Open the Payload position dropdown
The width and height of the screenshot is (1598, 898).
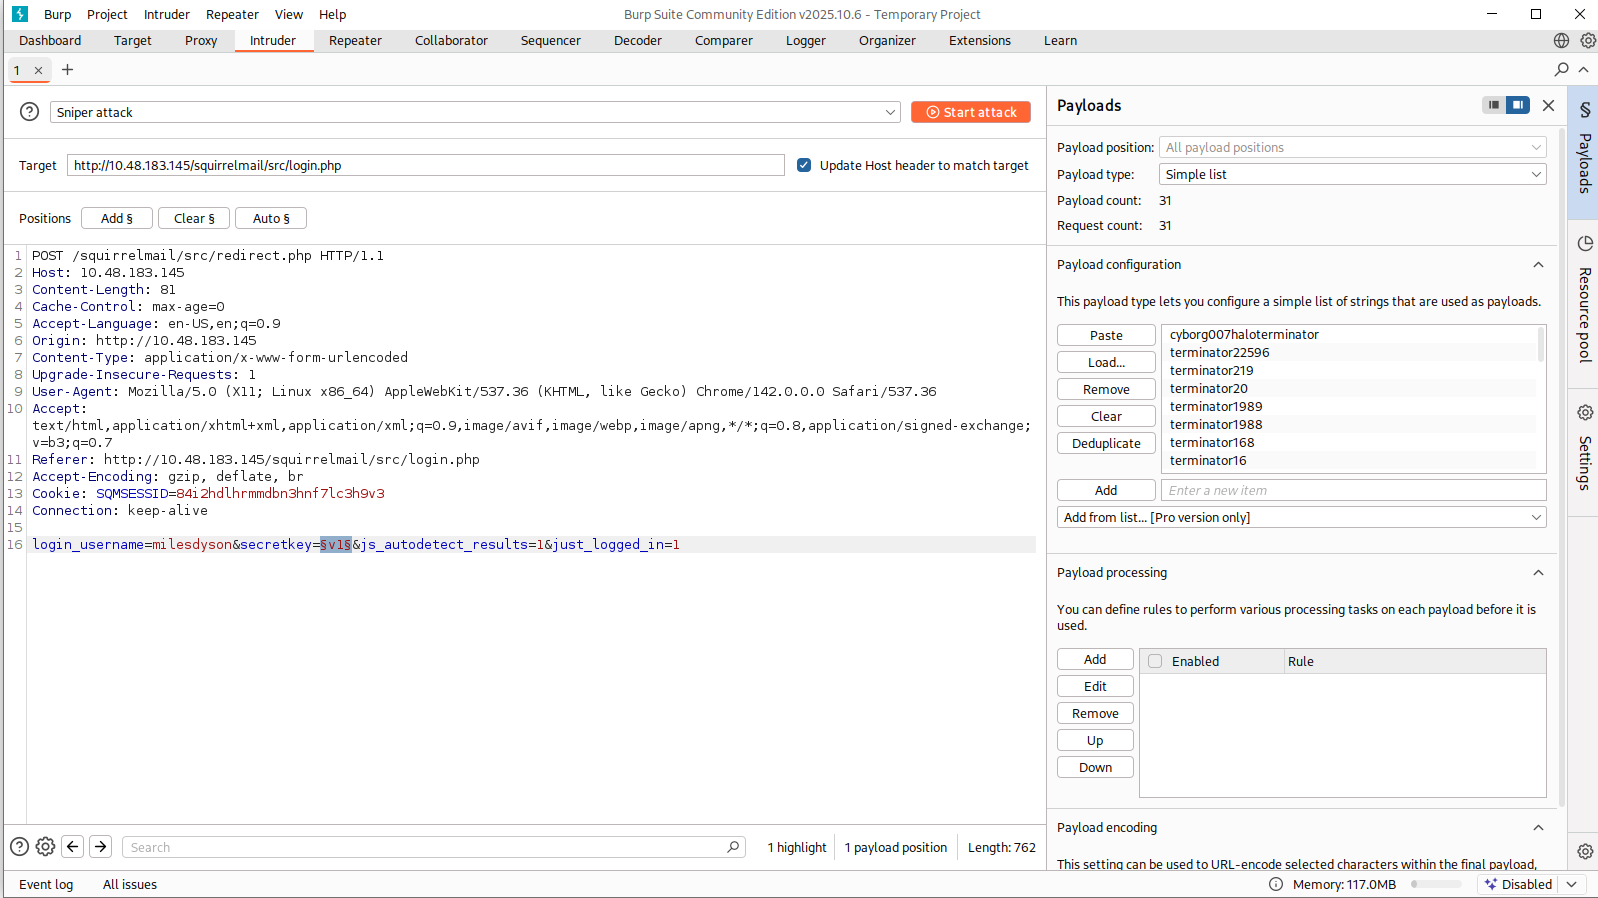point(1352,147)
